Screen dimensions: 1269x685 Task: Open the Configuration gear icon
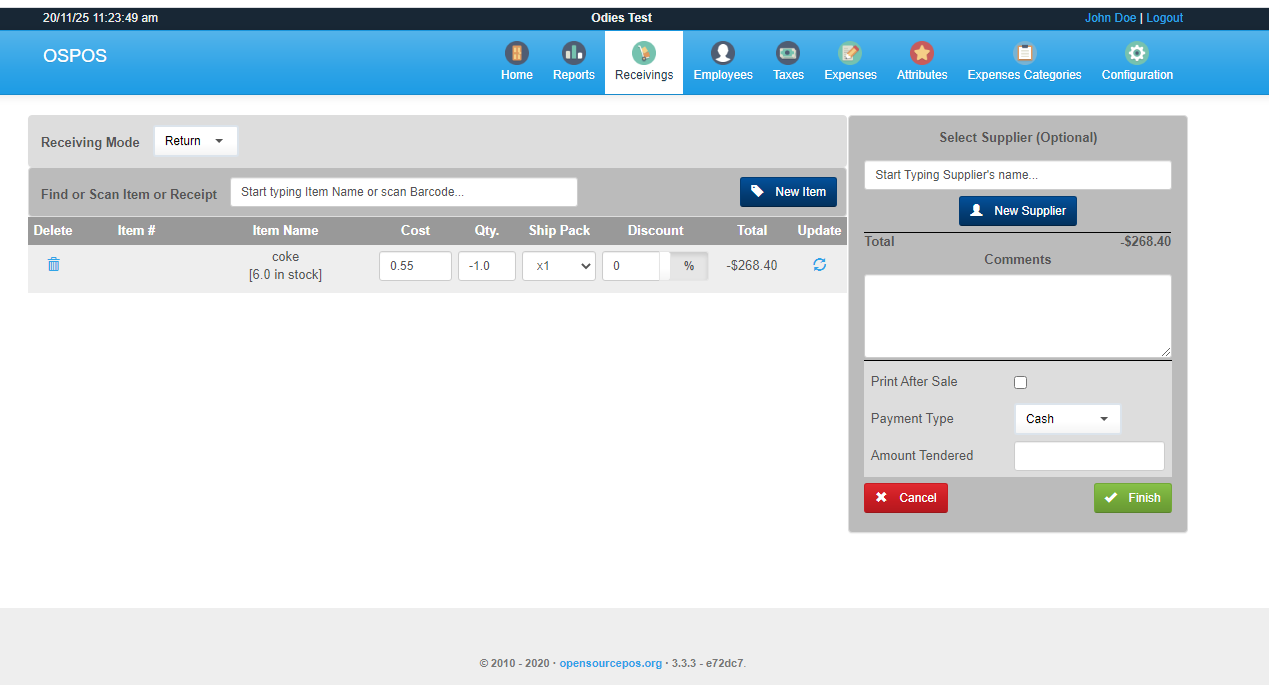click(1137, 53)
